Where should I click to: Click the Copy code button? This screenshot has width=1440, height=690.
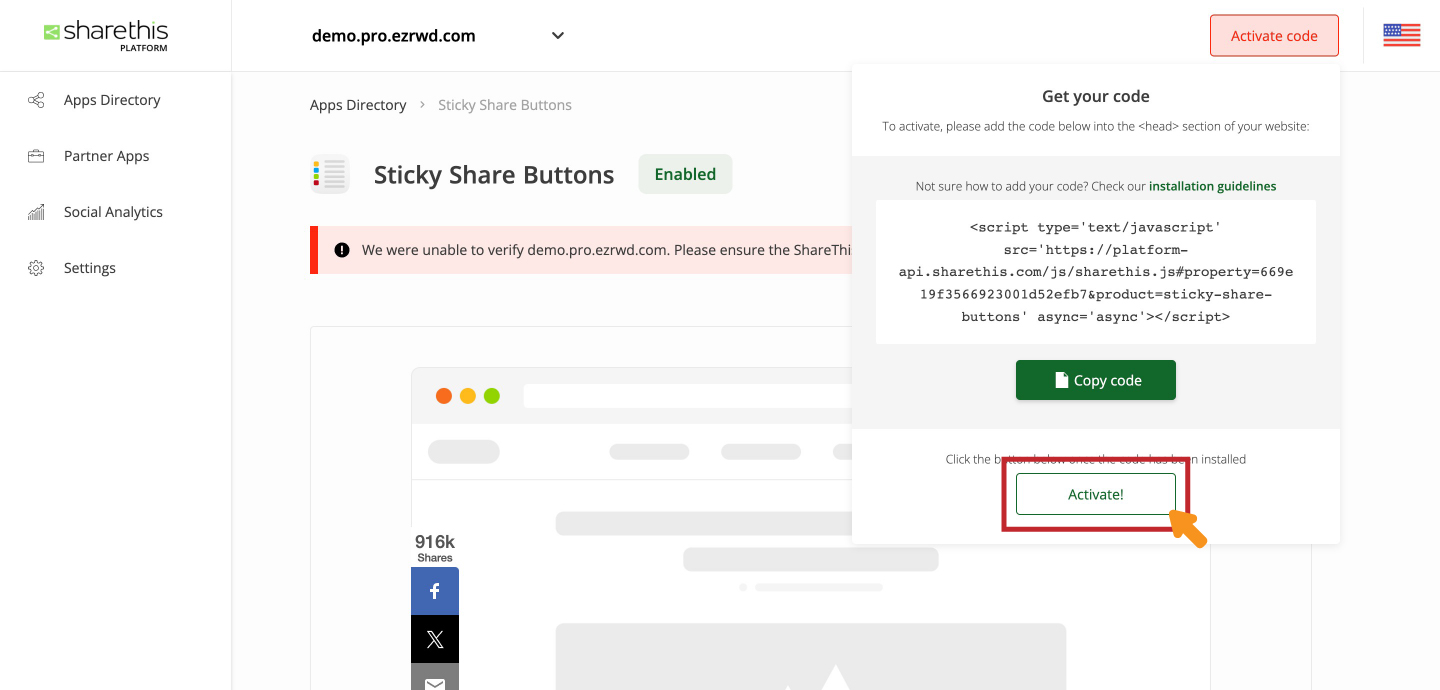point(1096,380)
